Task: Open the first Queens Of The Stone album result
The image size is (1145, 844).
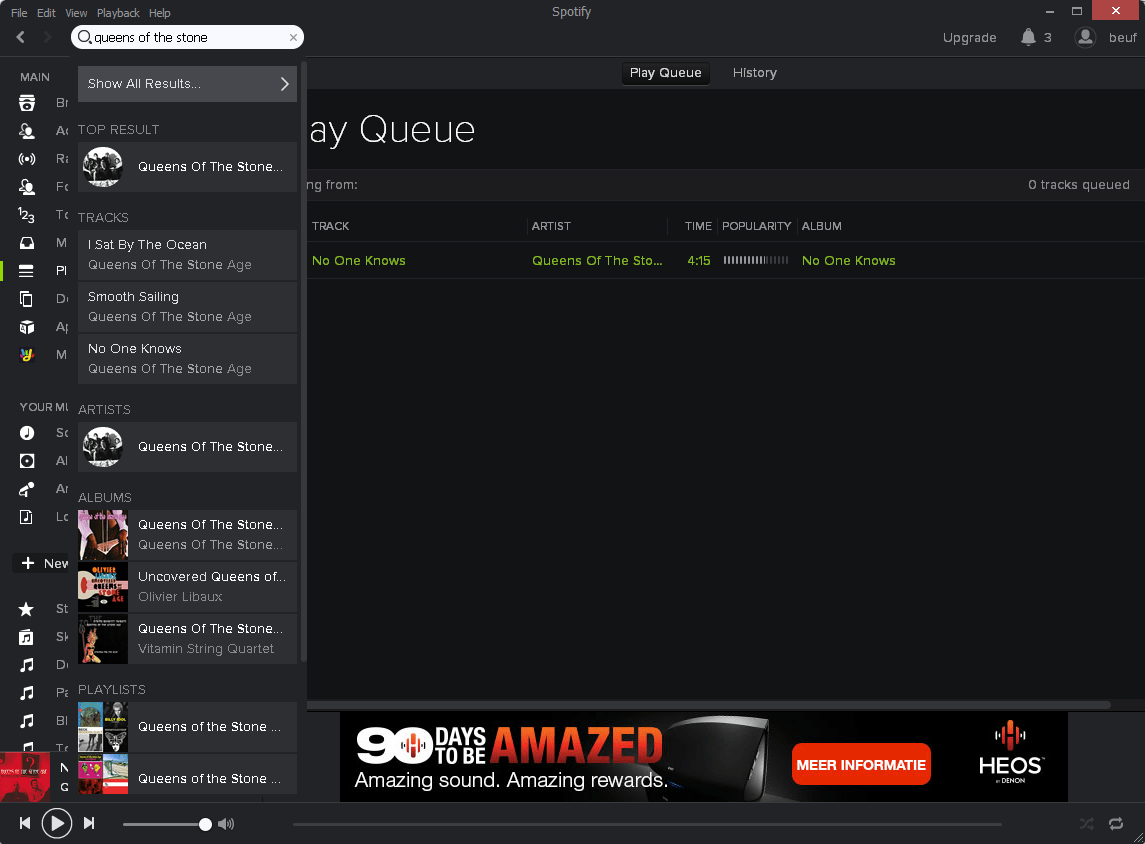Action: (188, 534)
